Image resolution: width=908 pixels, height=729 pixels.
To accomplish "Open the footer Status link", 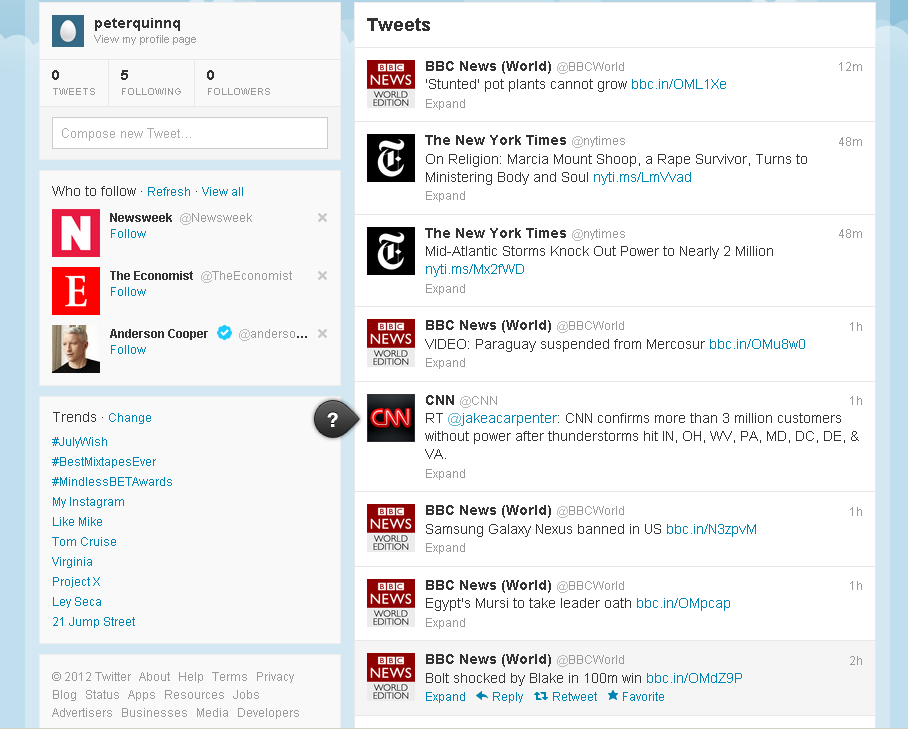I will tap(102, 695).
